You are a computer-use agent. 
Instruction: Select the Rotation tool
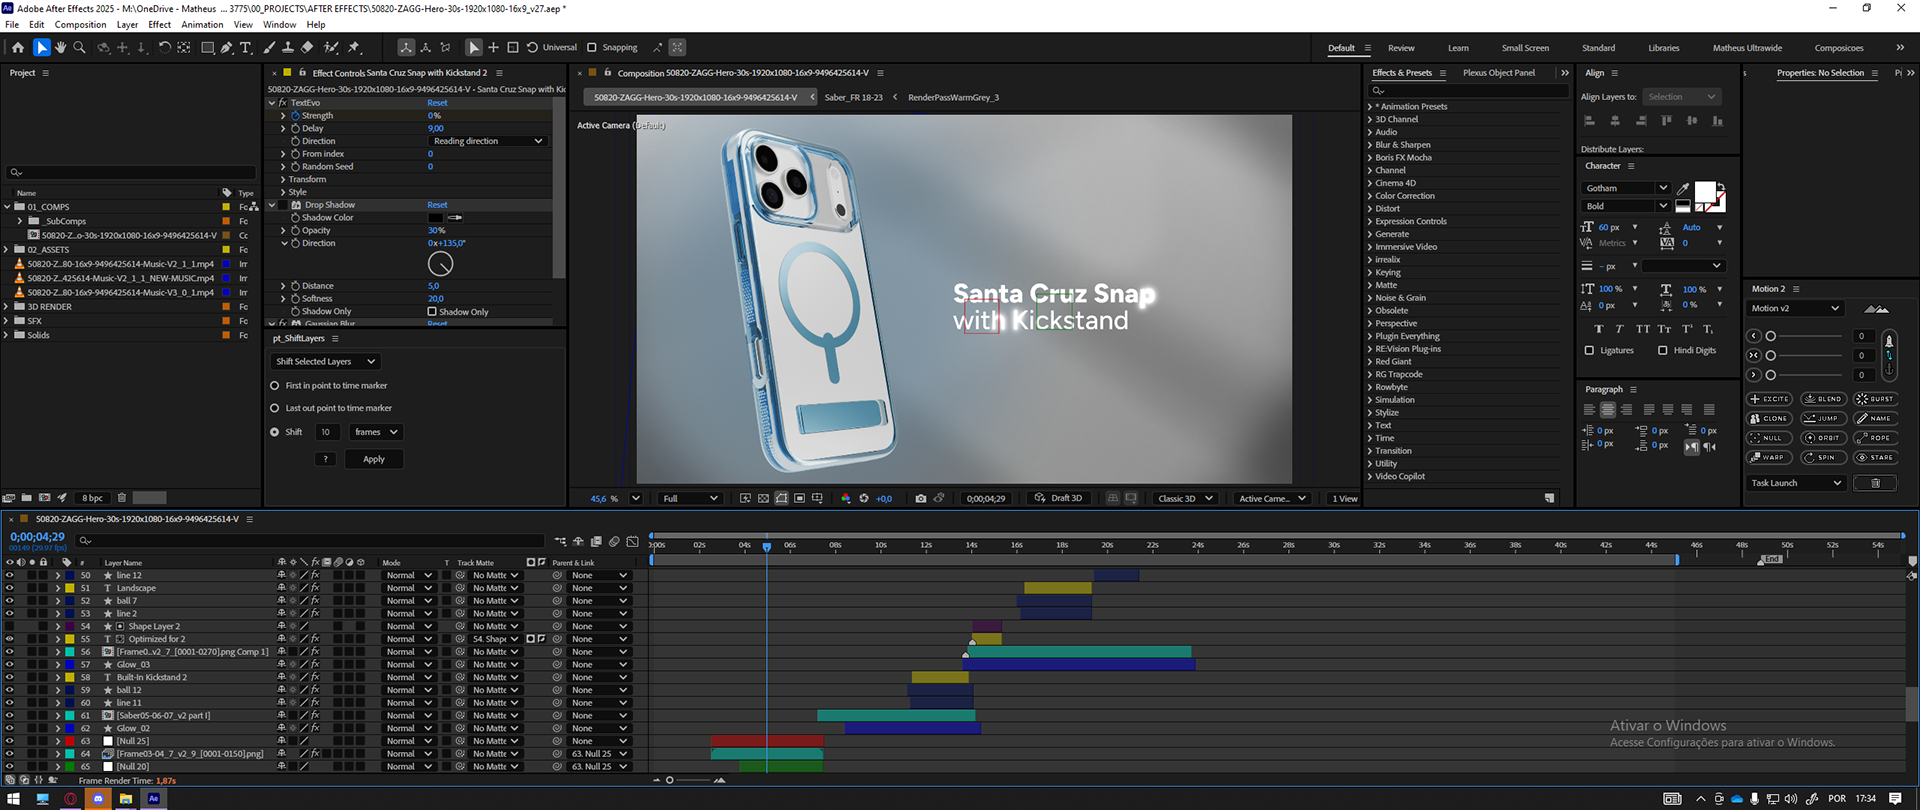point(165,47)
